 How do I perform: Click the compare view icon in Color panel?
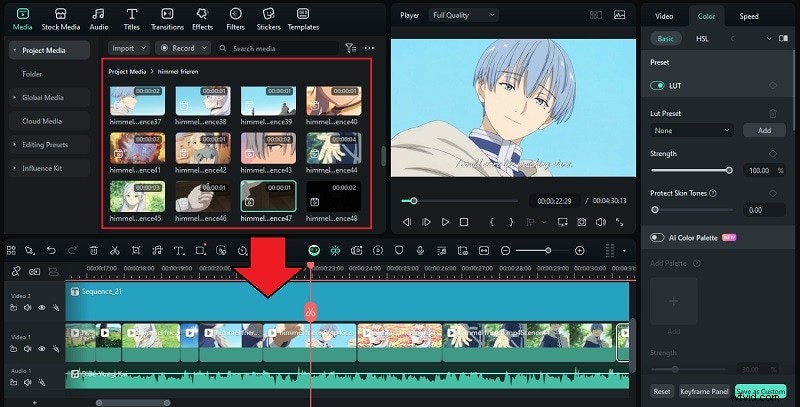783,38
